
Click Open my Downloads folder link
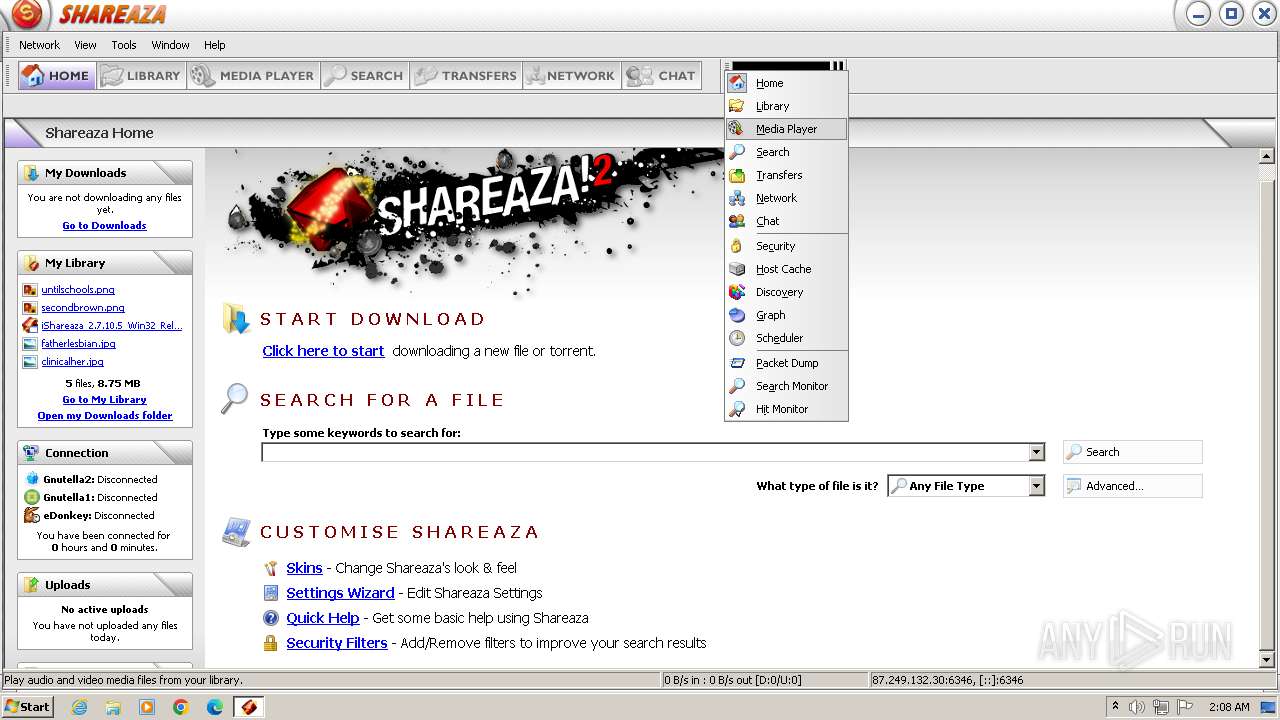(x=105, y=416)
